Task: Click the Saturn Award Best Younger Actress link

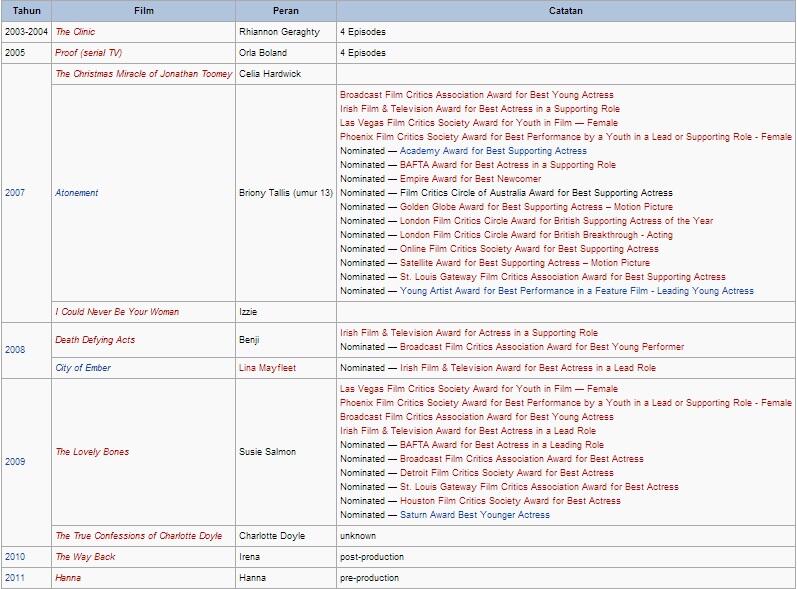Action: tap(475, 515)
